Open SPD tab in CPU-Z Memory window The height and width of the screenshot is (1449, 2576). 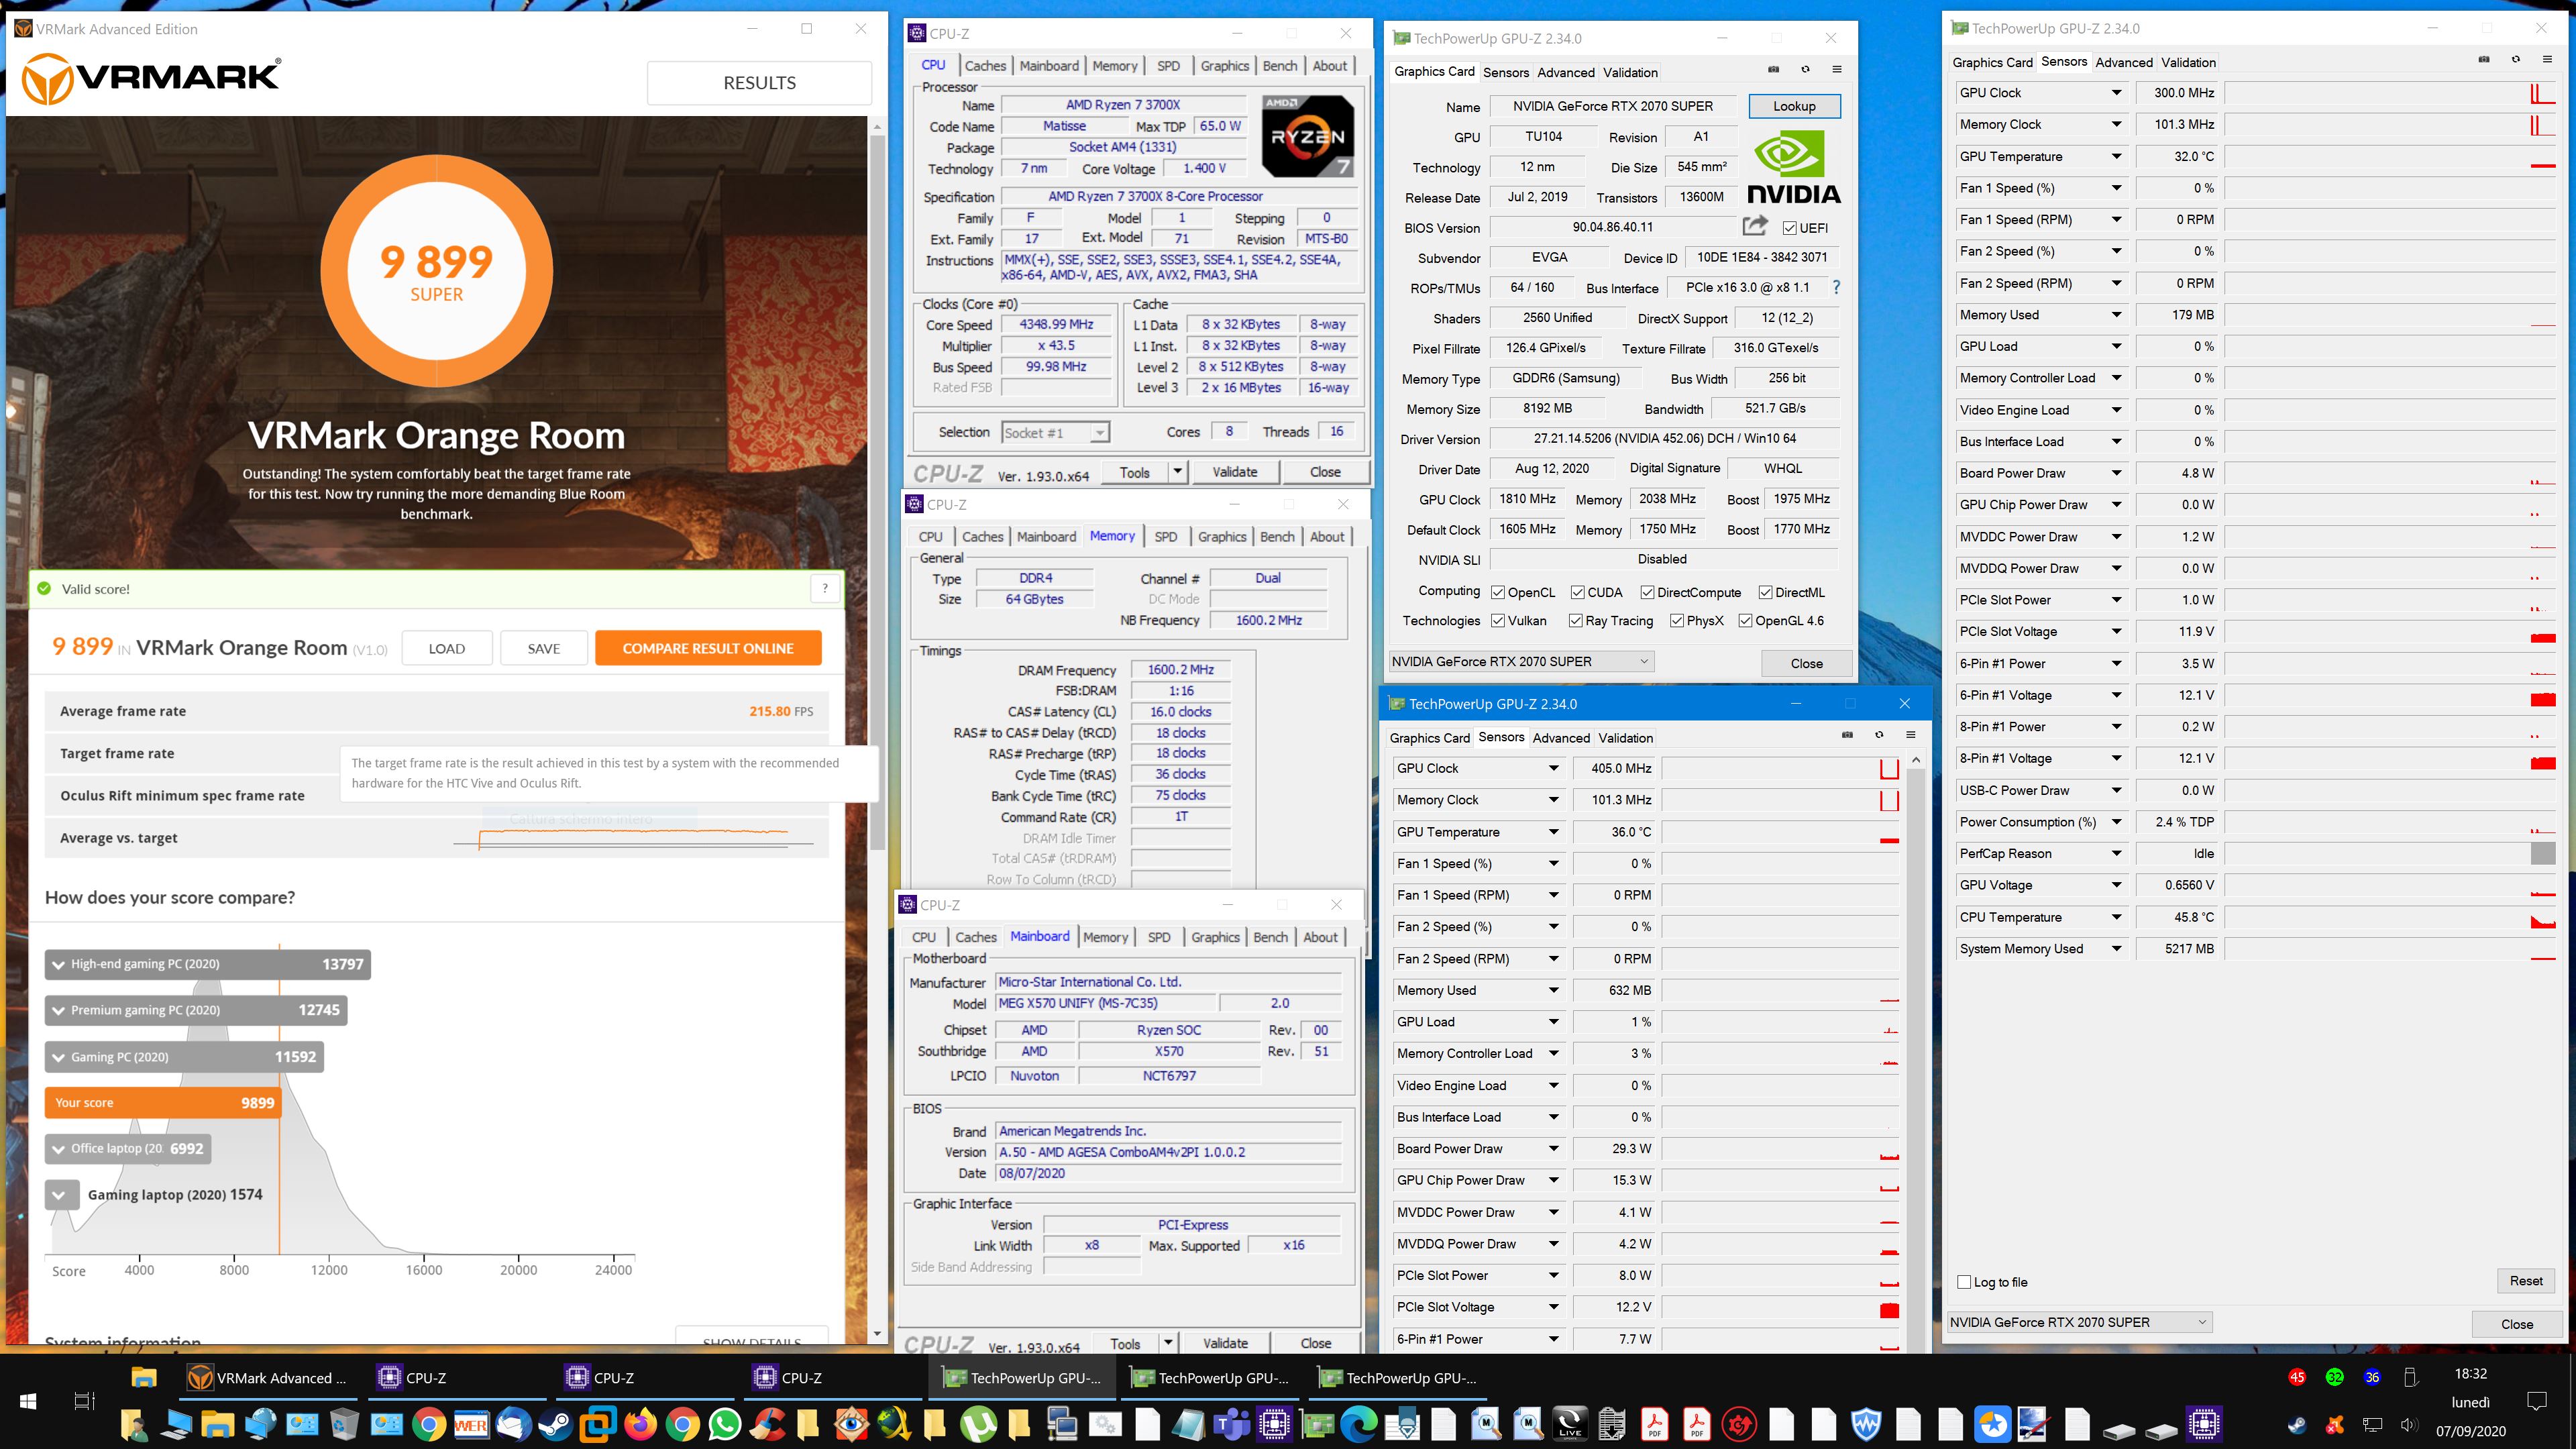(1166, 537)
